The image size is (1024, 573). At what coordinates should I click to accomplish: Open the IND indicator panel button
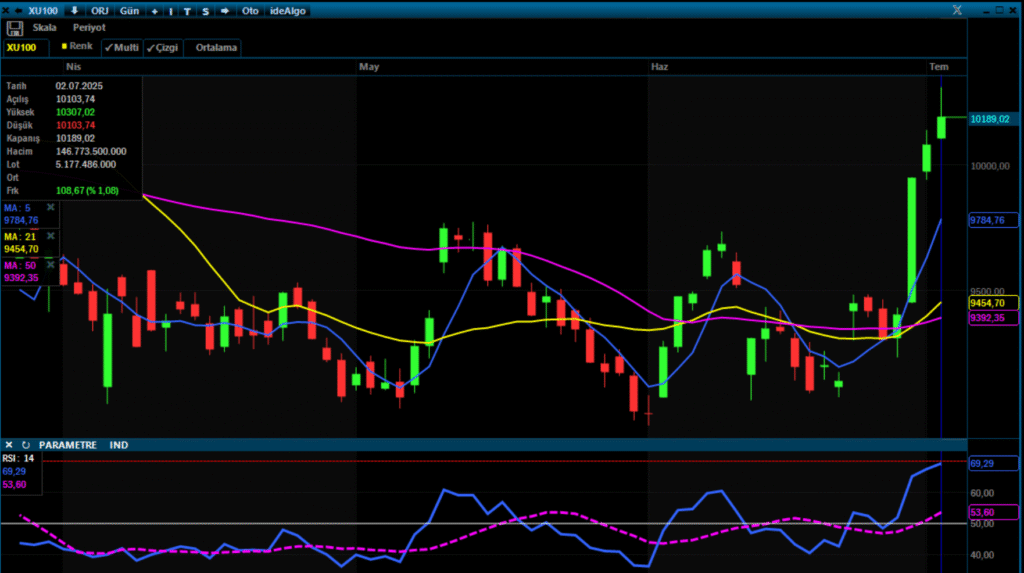[x=119, y=445]
